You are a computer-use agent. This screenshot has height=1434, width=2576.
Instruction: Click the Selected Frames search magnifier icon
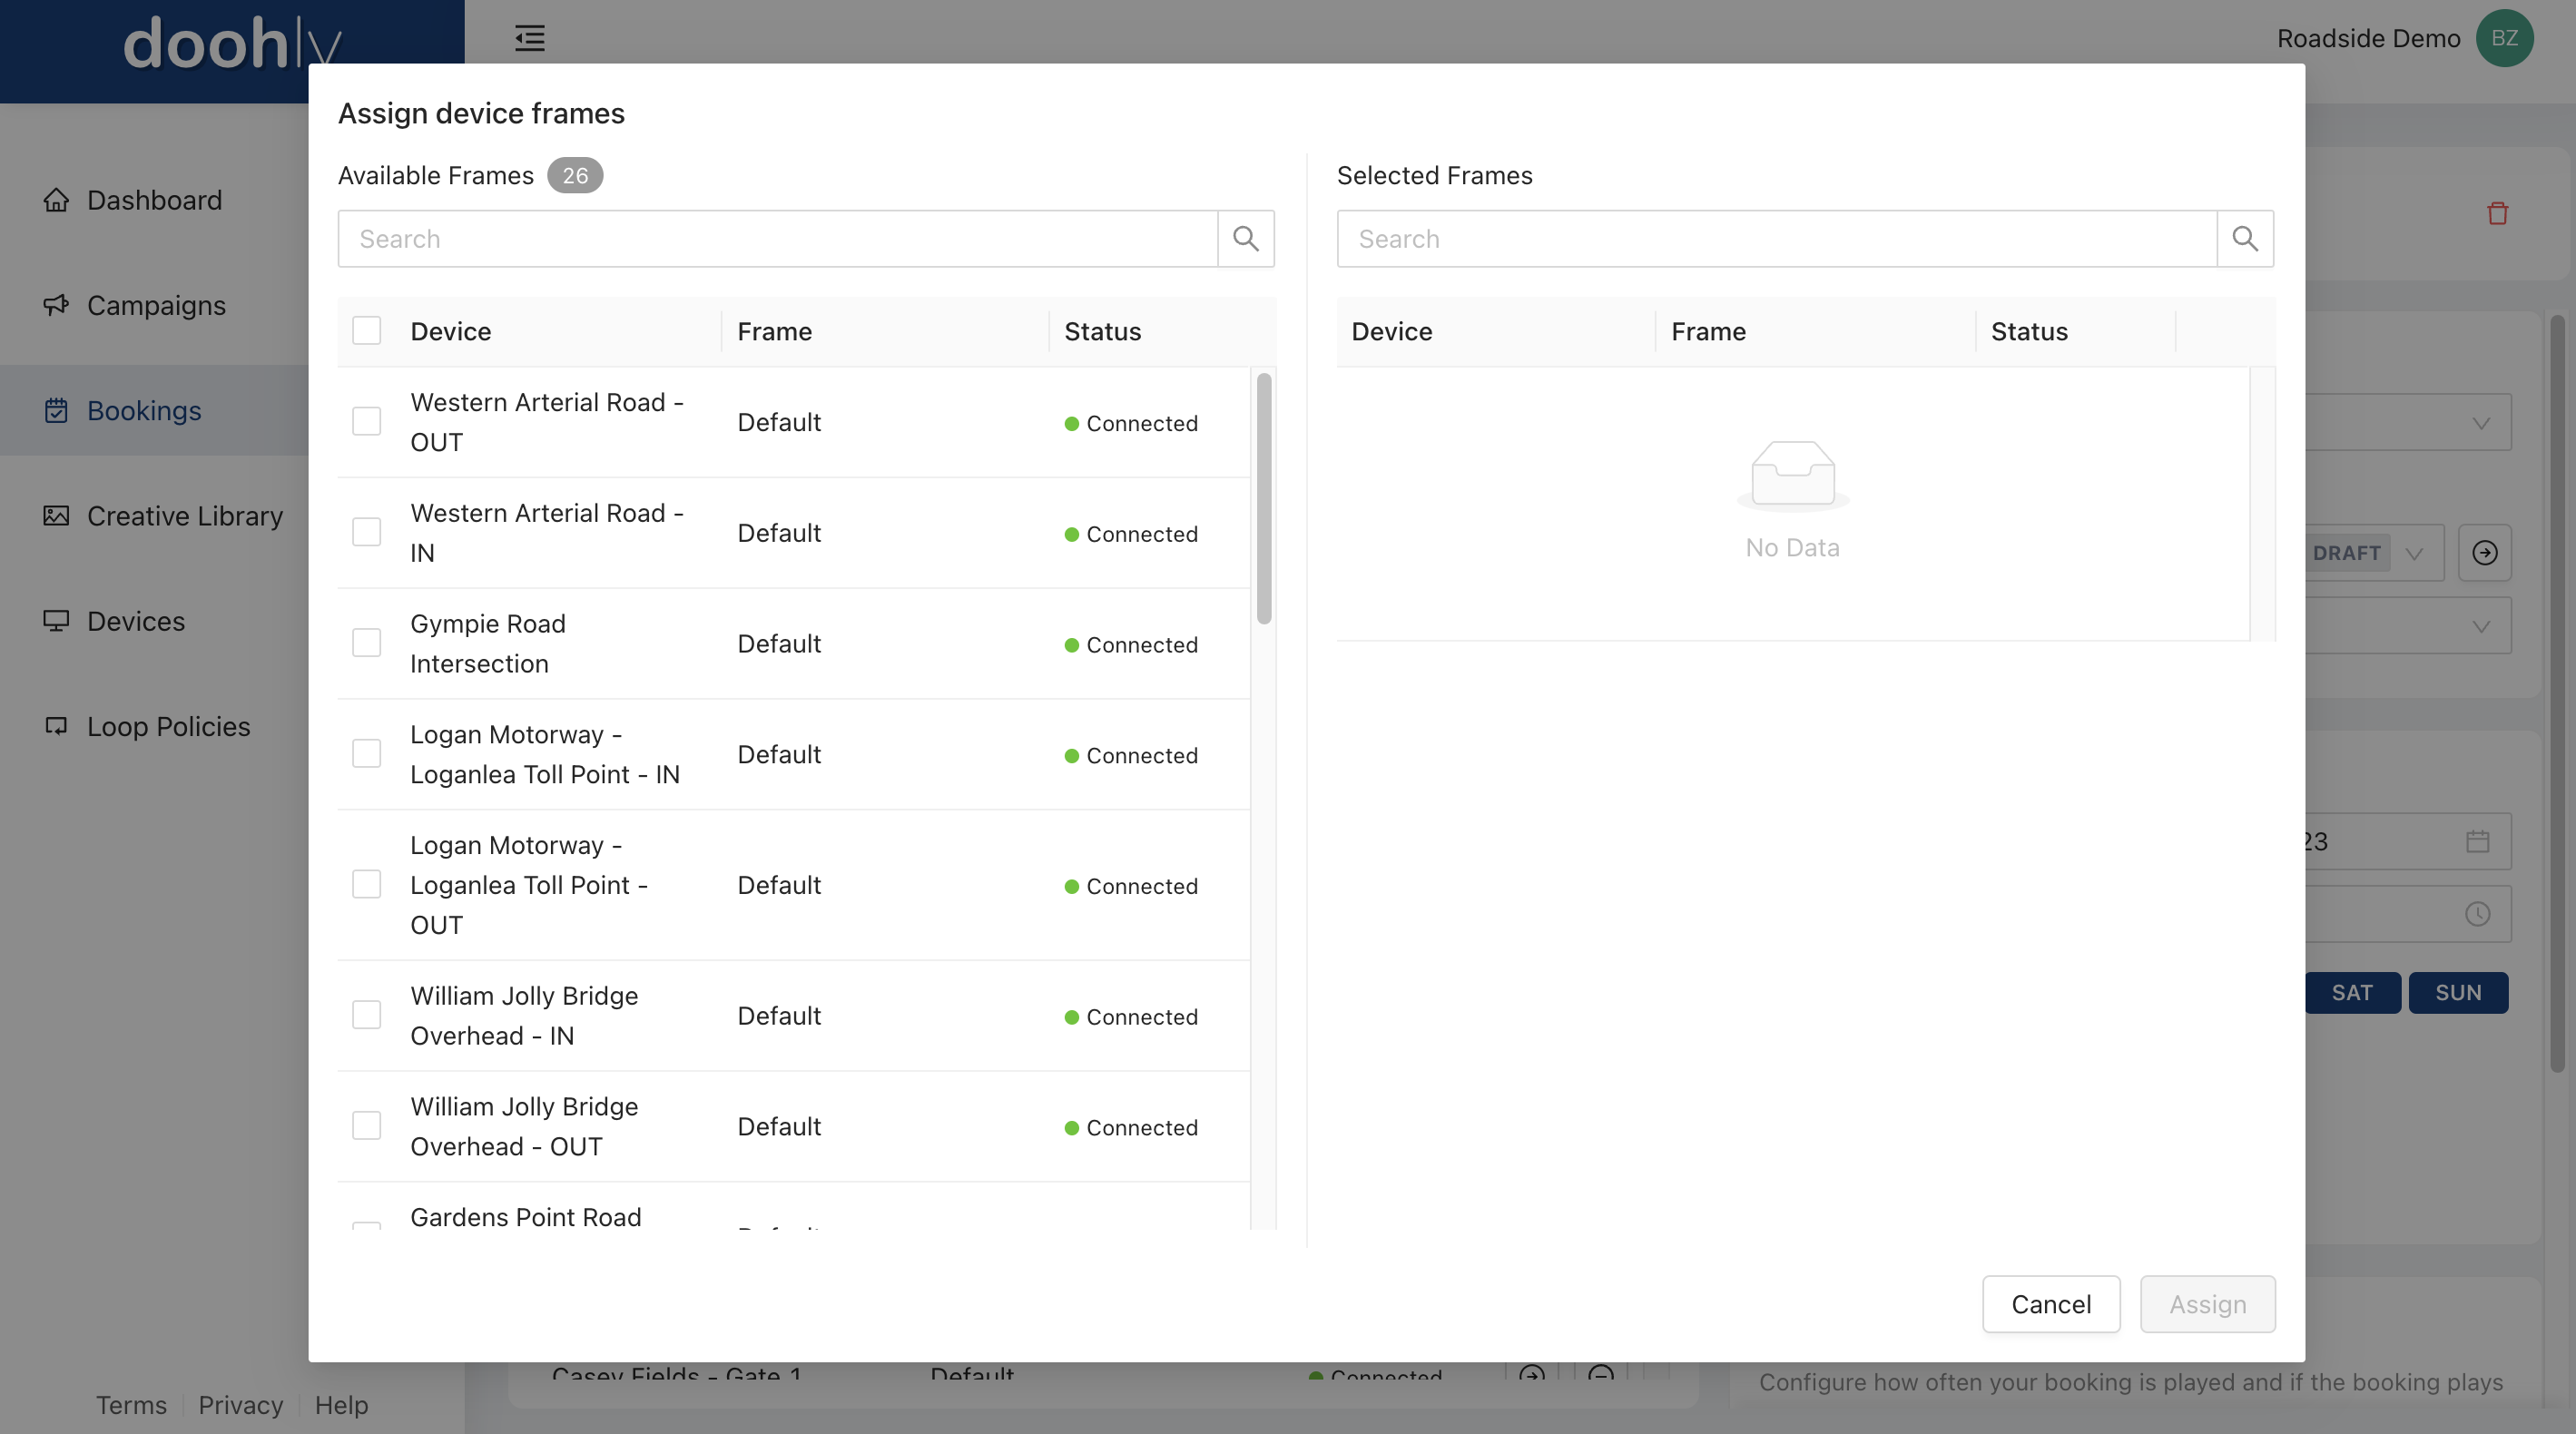tap(2244, 238)
